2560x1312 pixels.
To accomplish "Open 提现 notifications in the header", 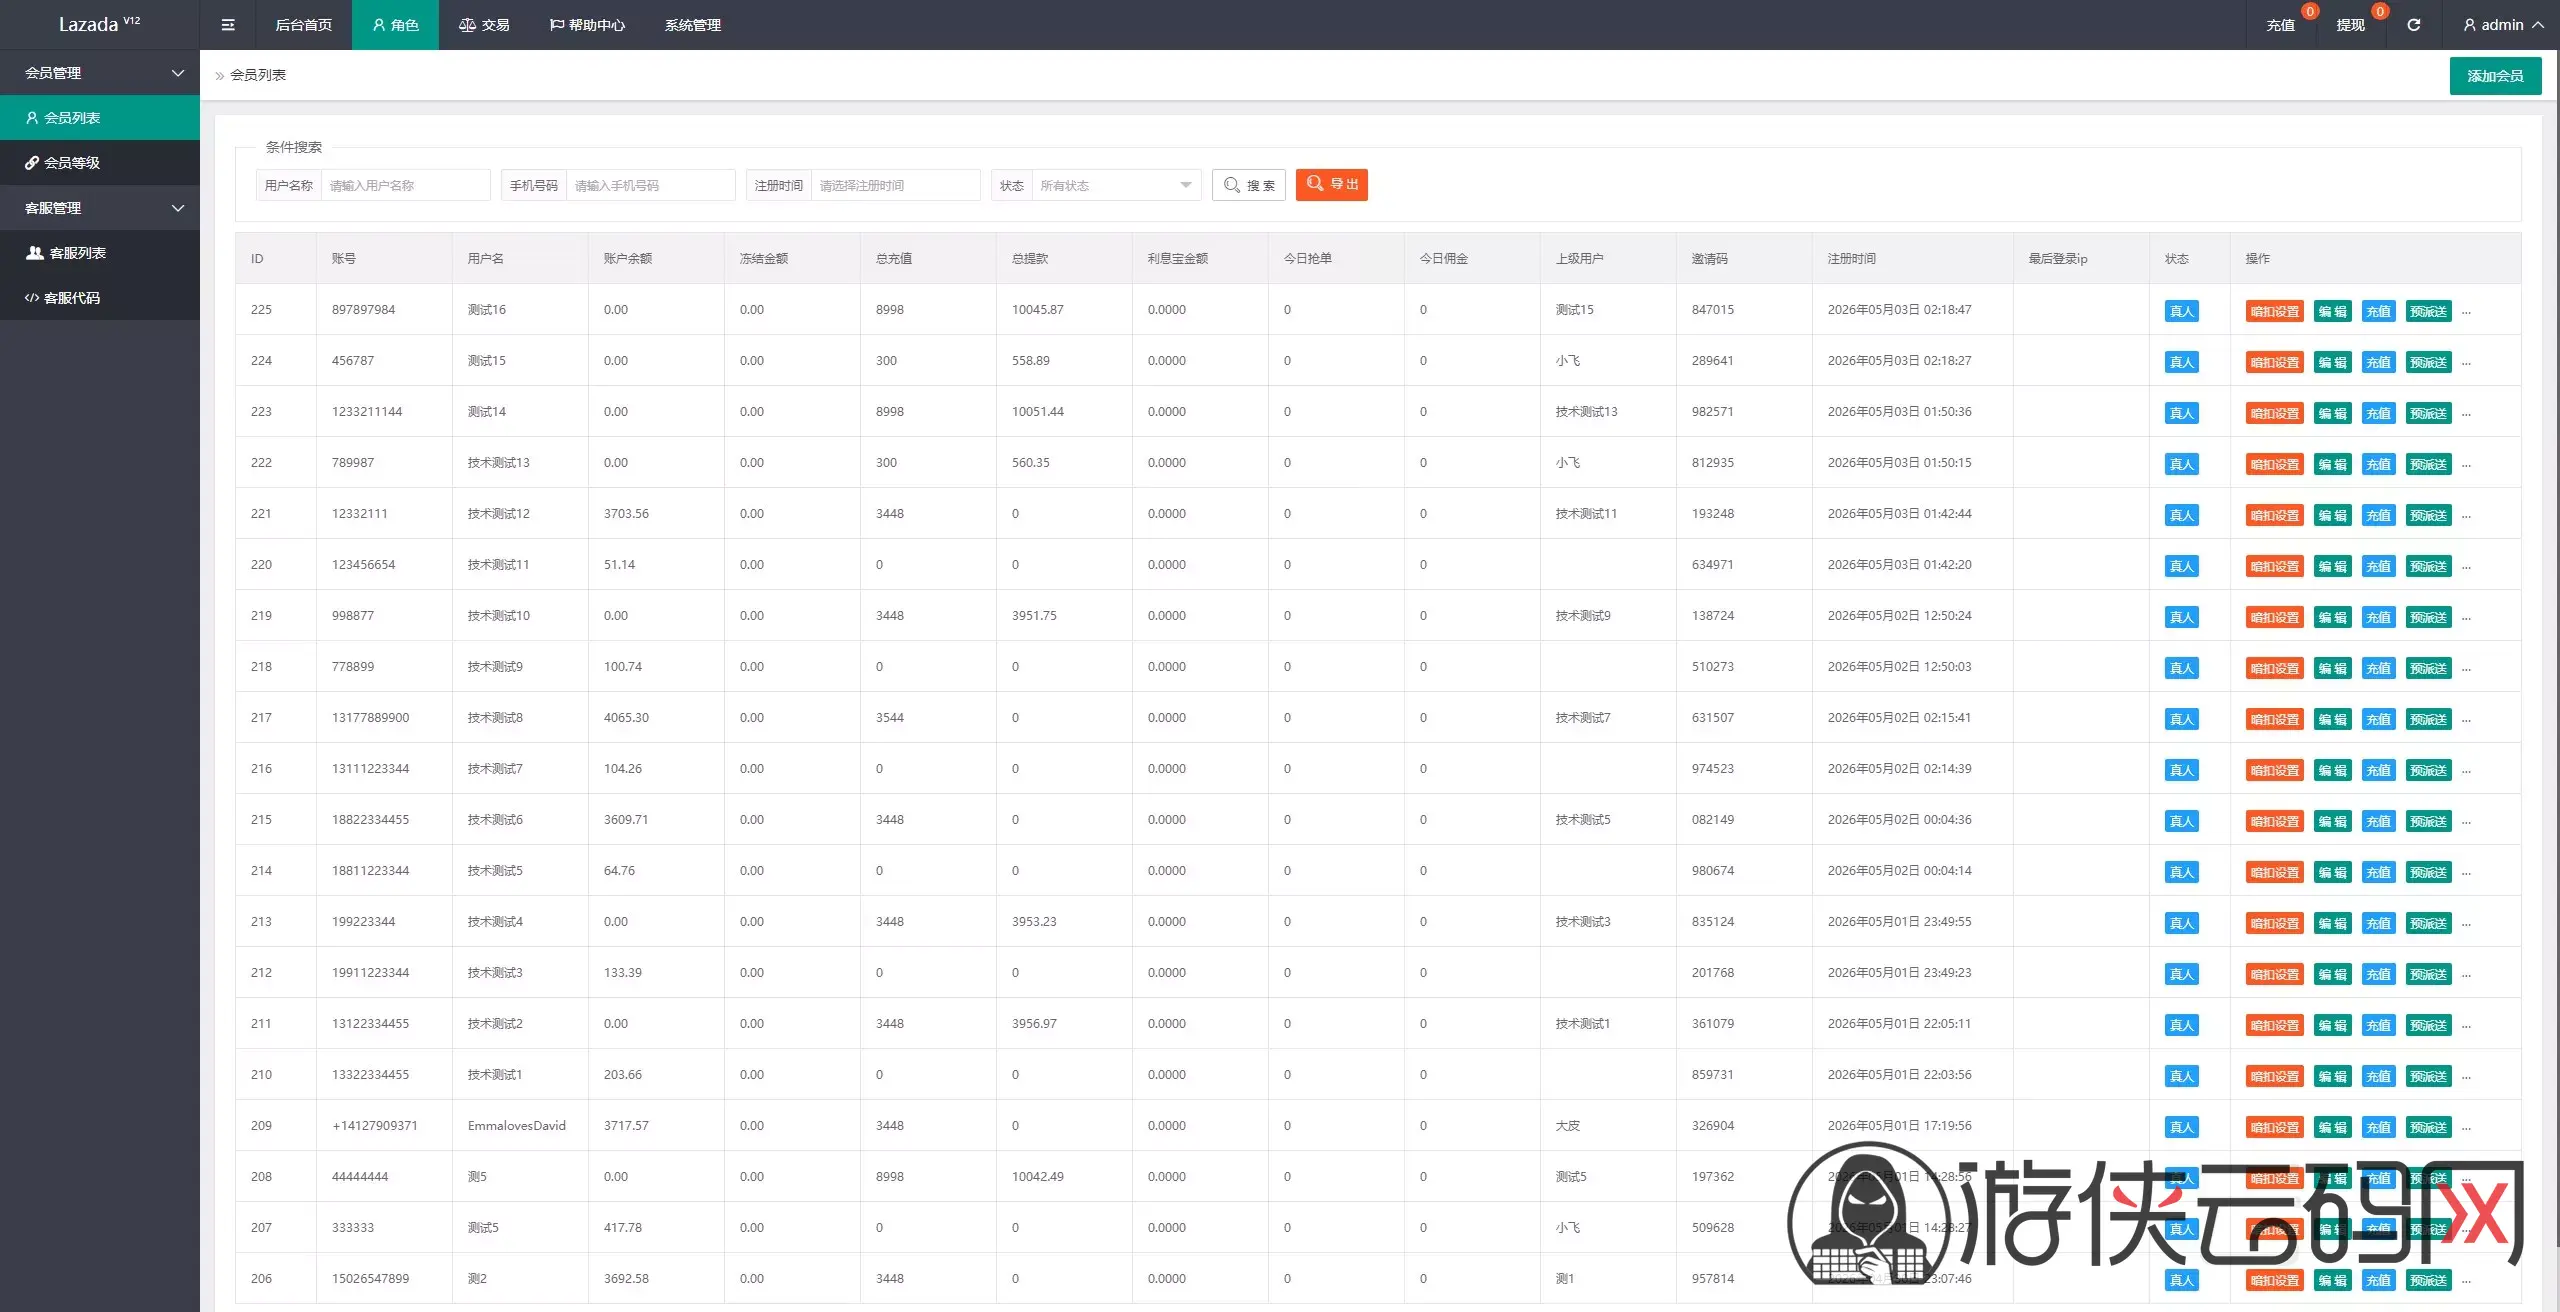I will (x=2350, y=25).
